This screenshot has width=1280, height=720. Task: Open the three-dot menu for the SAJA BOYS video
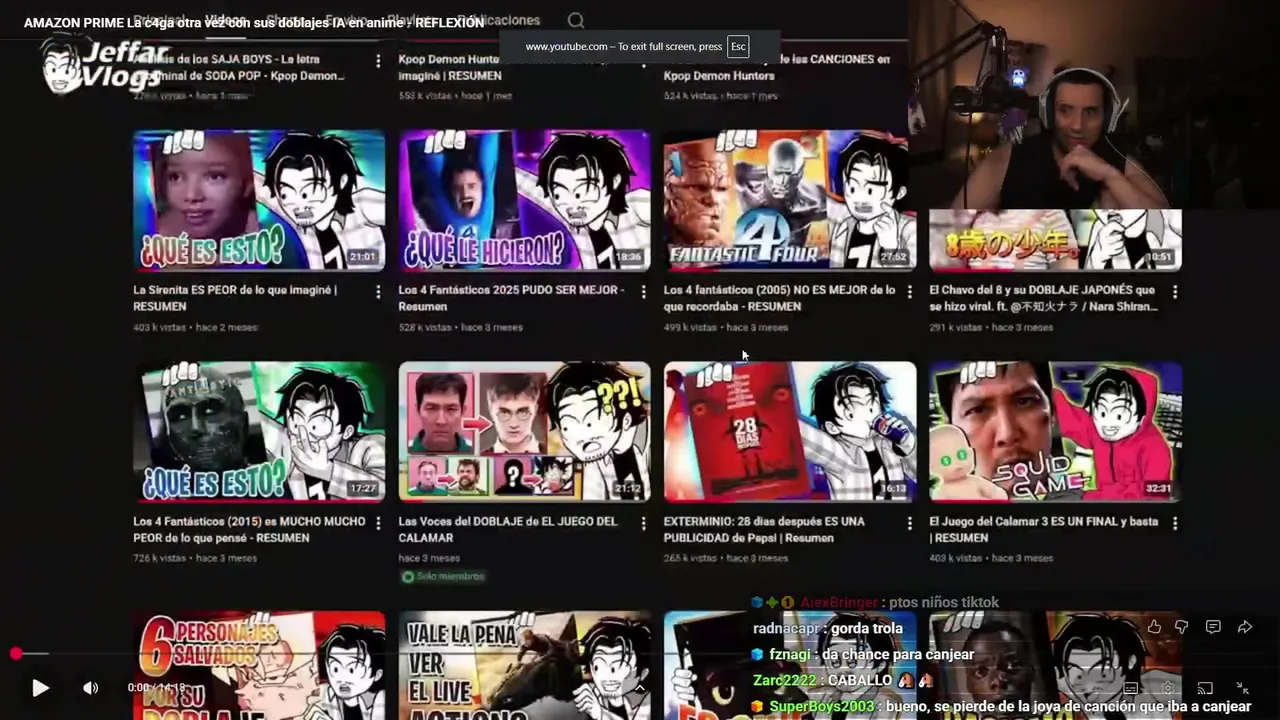click(378, 61)
